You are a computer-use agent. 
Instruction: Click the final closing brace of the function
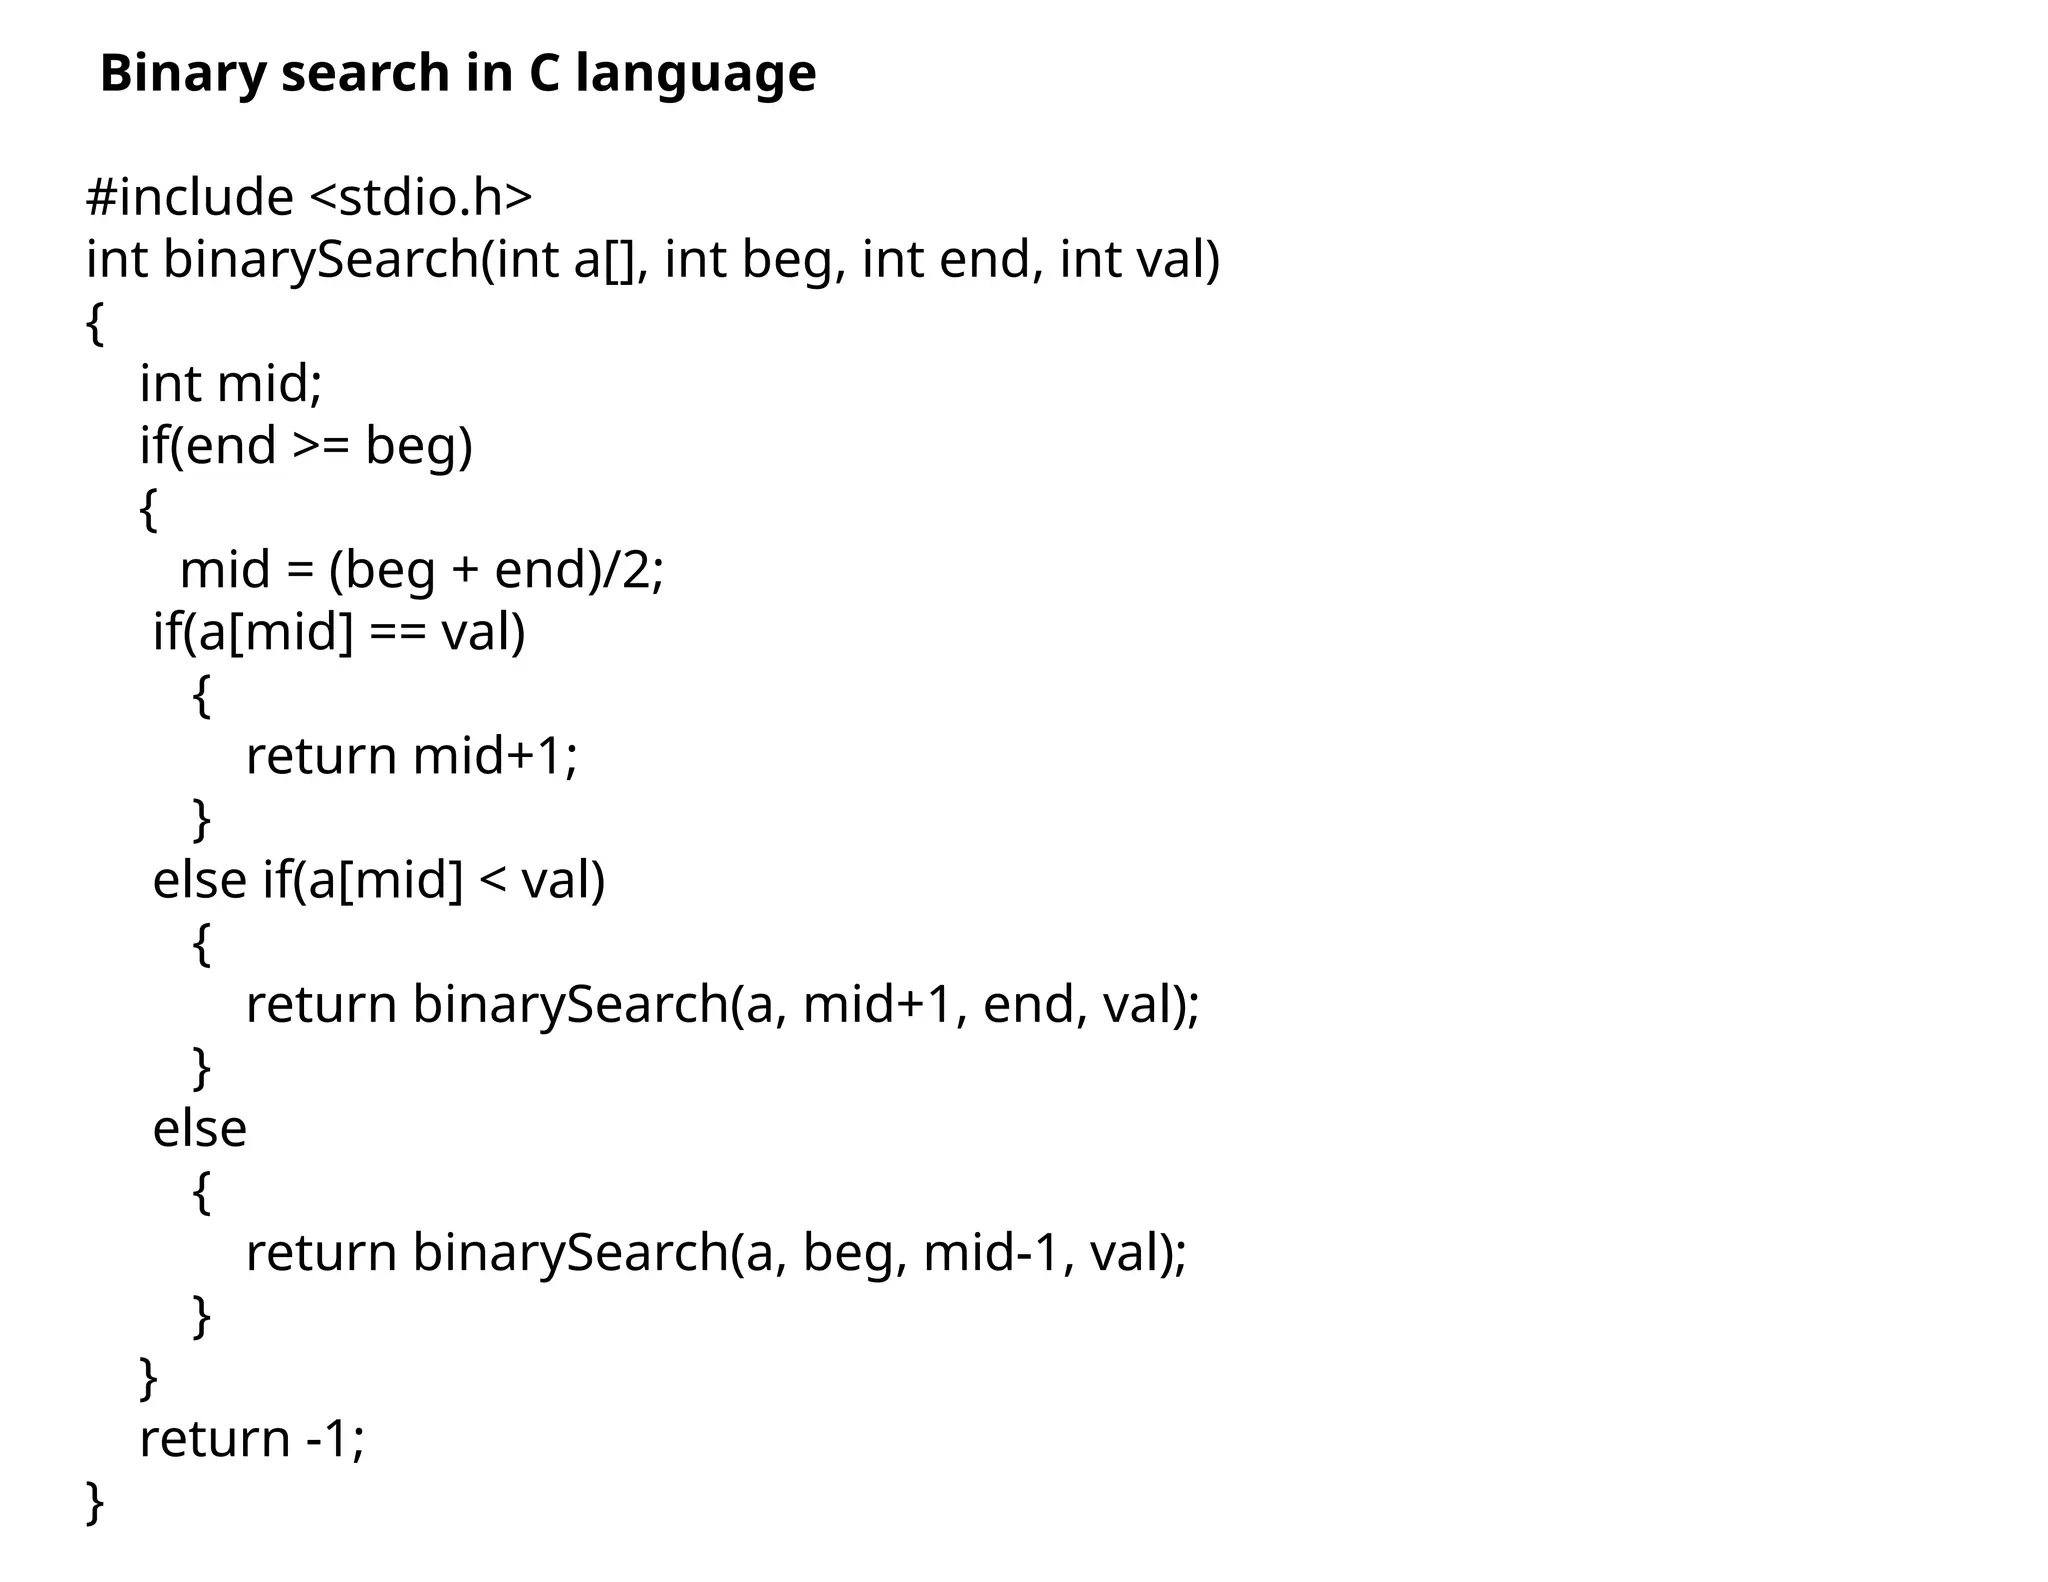point(95,1502)
